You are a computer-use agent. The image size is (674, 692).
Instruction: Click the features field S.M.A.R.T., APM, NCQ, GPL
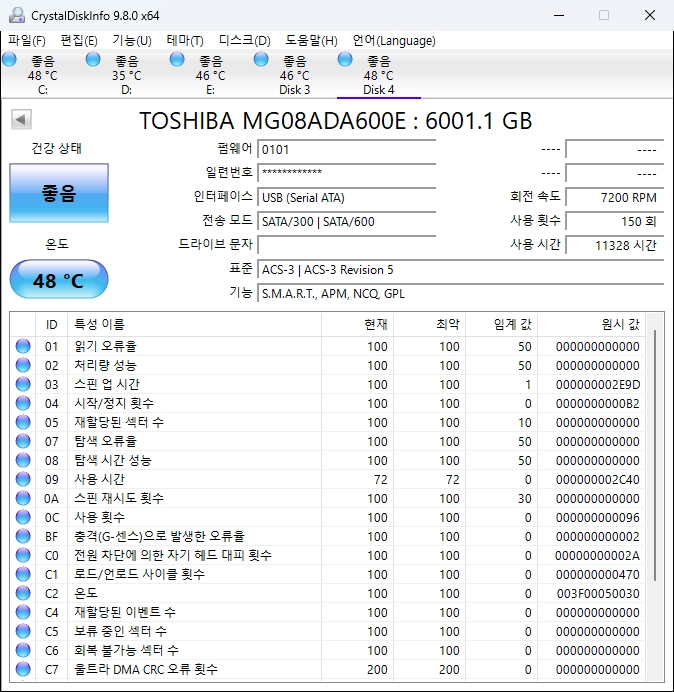[460, 293]
